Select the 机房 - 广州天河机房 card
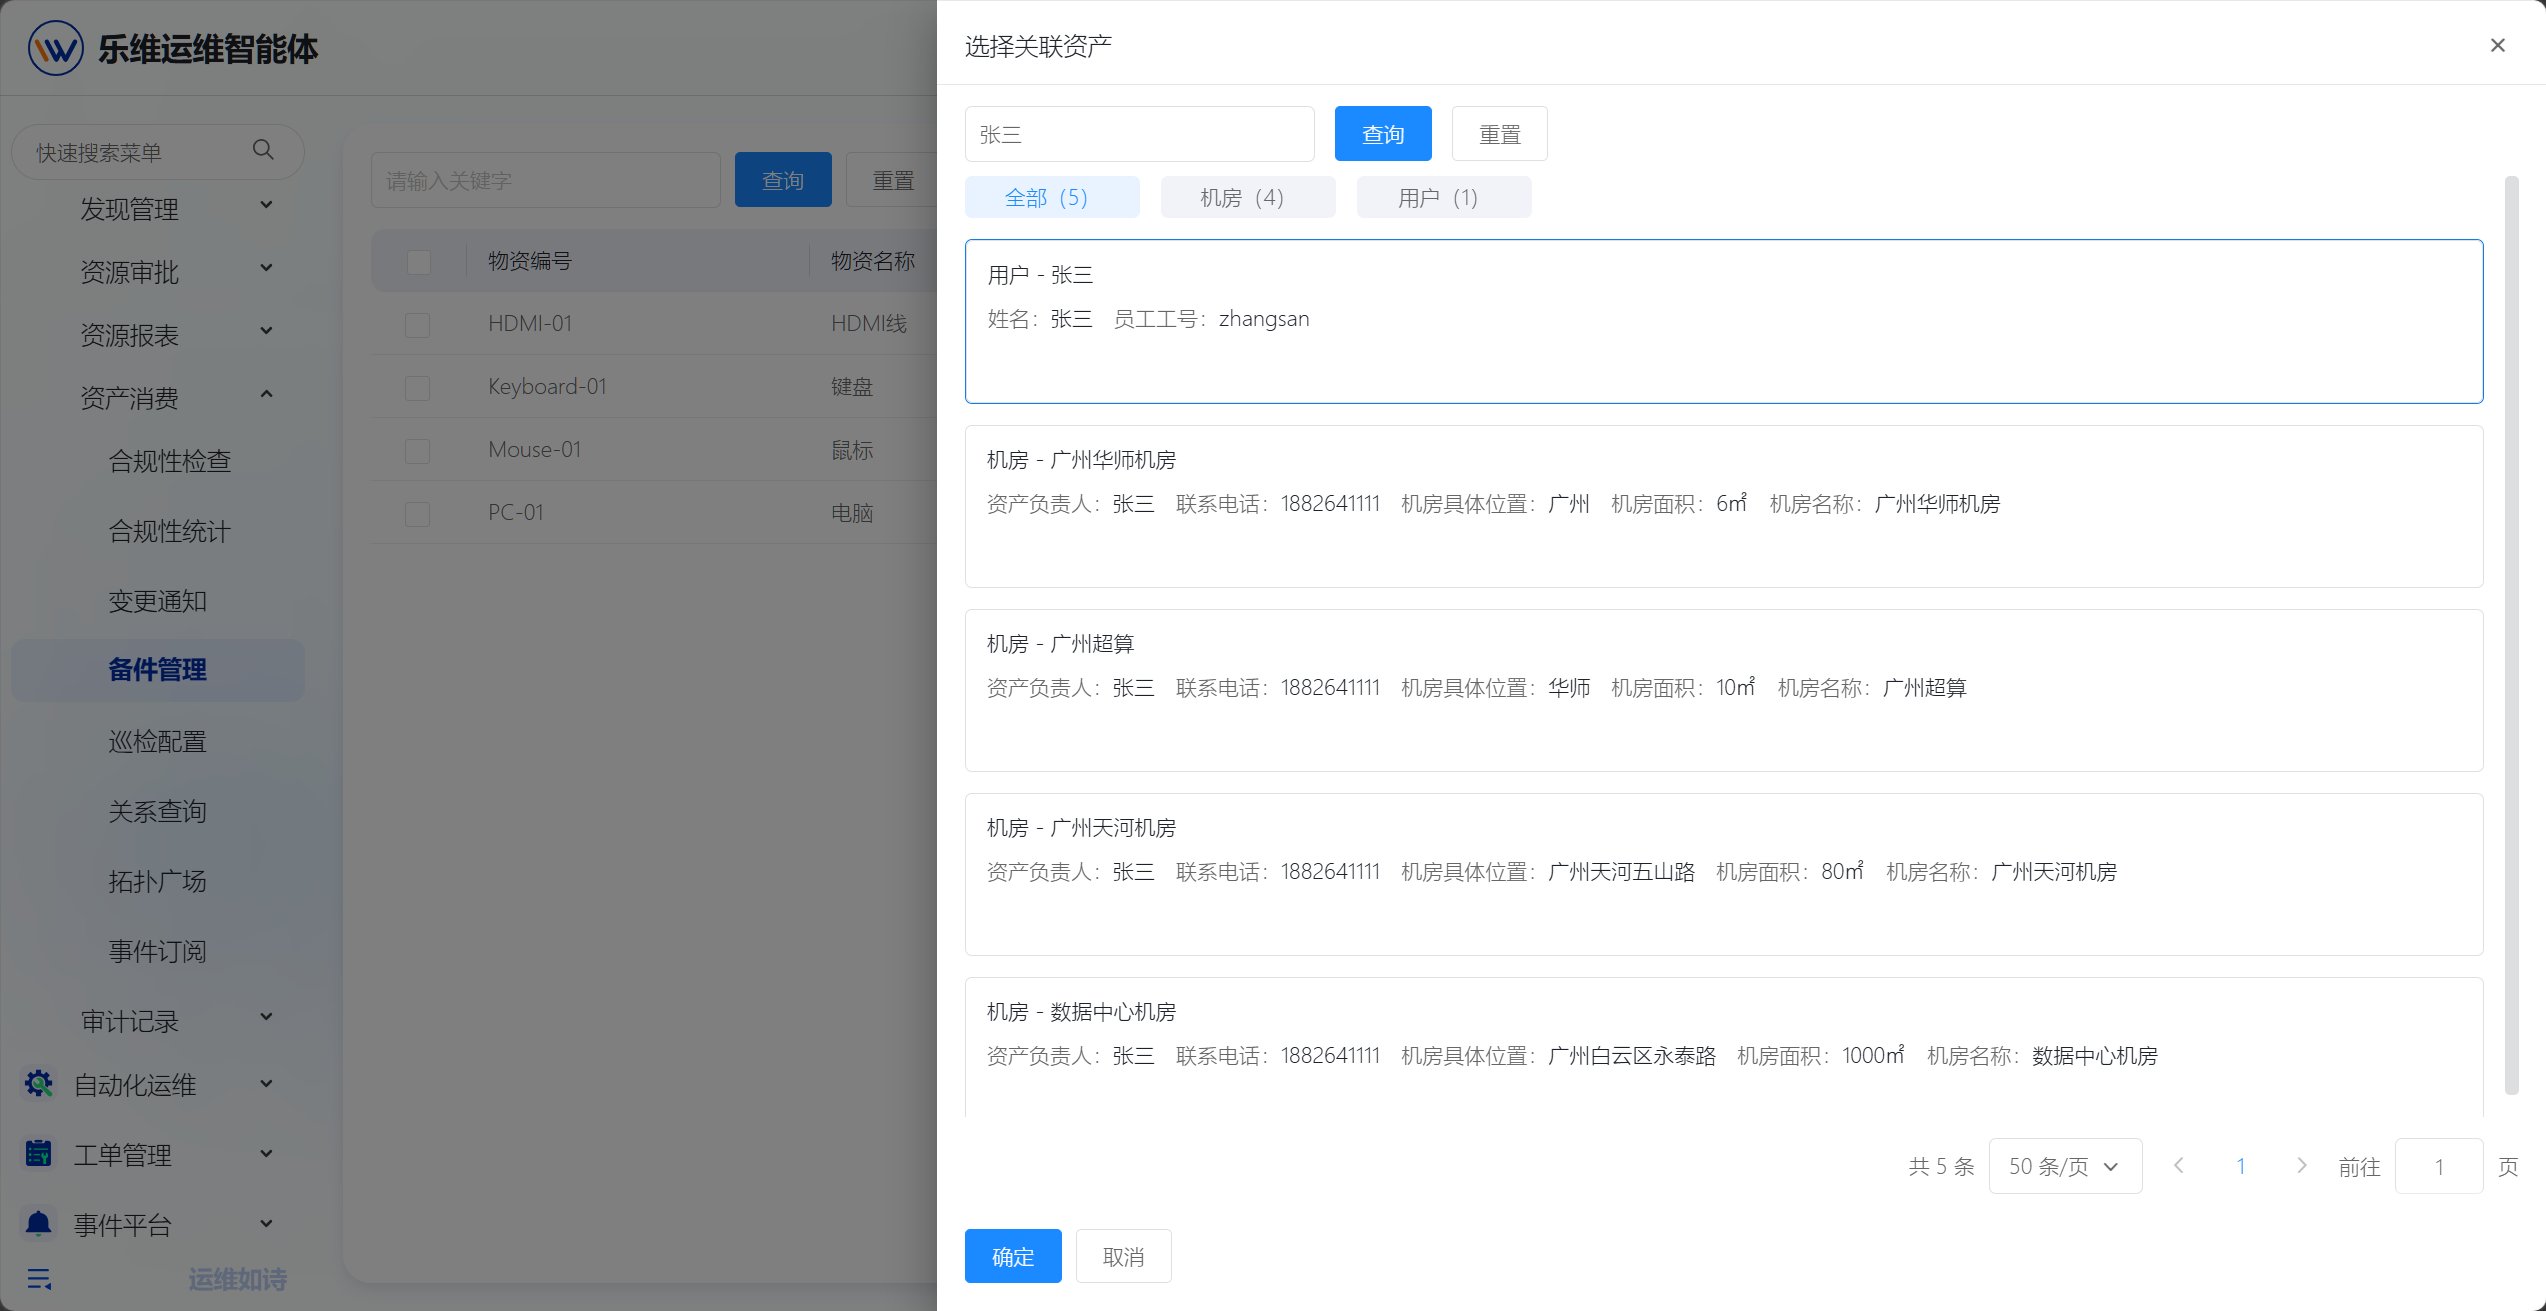 tap(1724, 874)
